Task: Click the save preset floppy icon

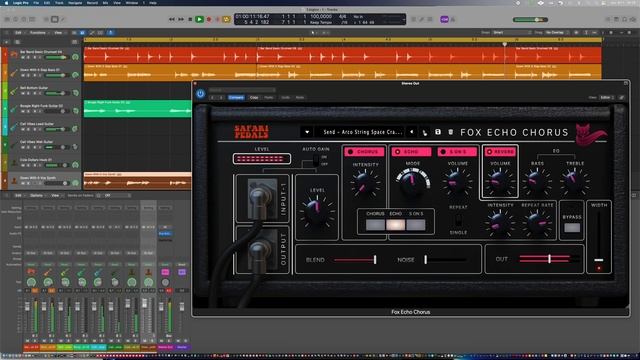Action: 438,132
